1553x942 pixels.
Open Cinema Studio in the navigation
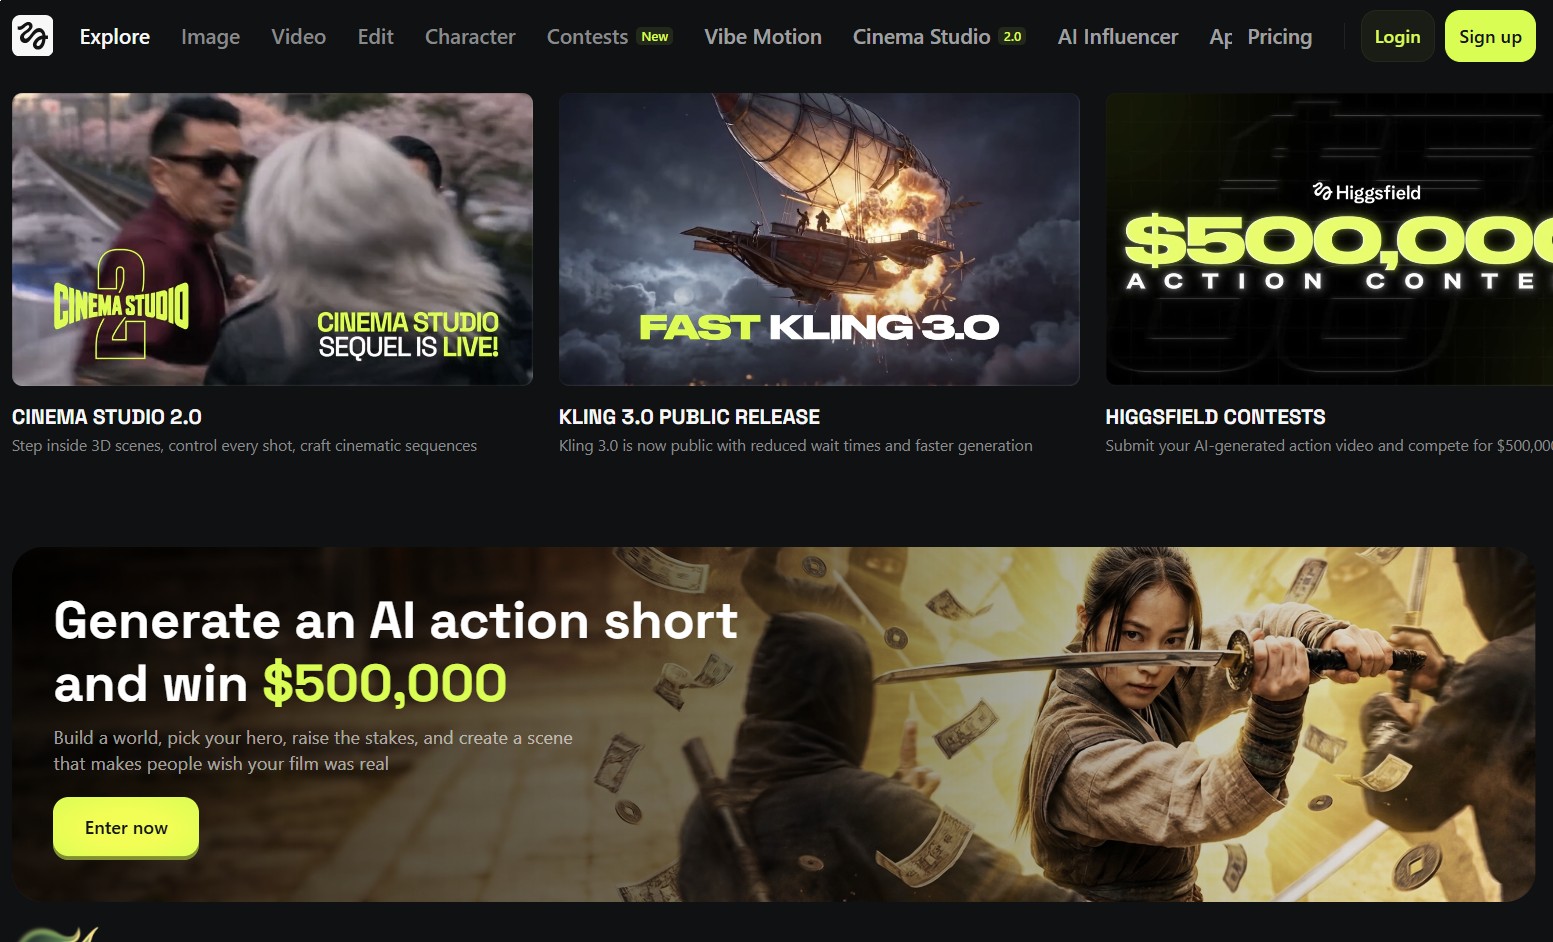(921, 37)
